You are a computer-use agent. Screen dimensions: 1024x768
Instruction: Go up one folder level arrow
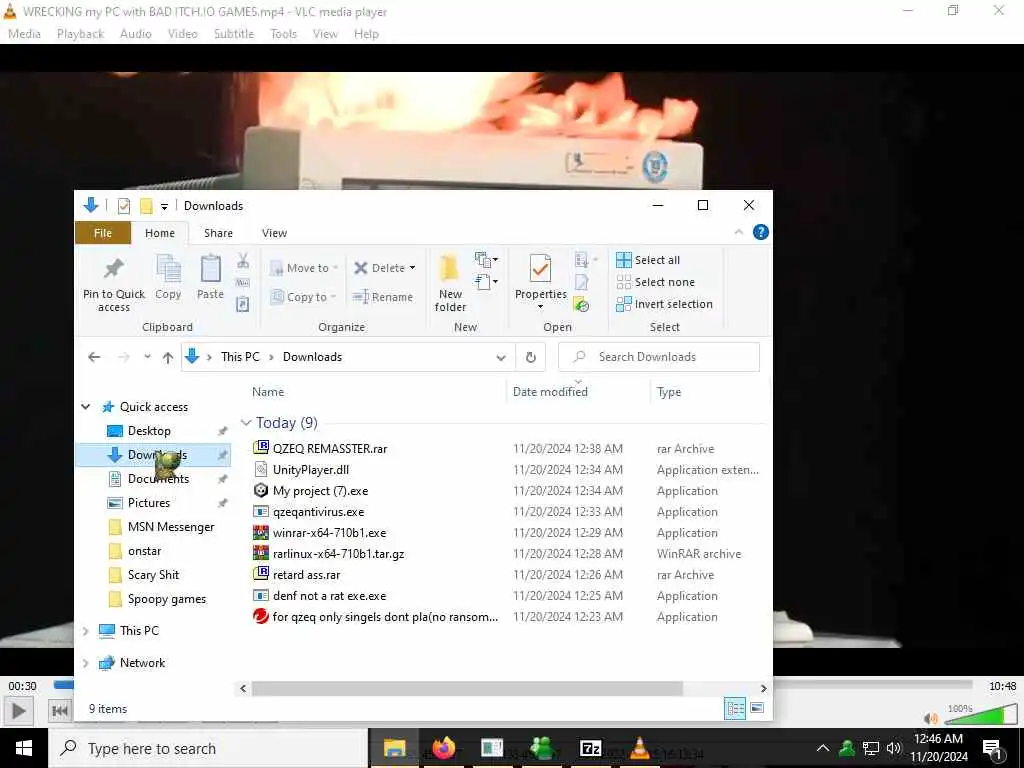tap(168, 357)
